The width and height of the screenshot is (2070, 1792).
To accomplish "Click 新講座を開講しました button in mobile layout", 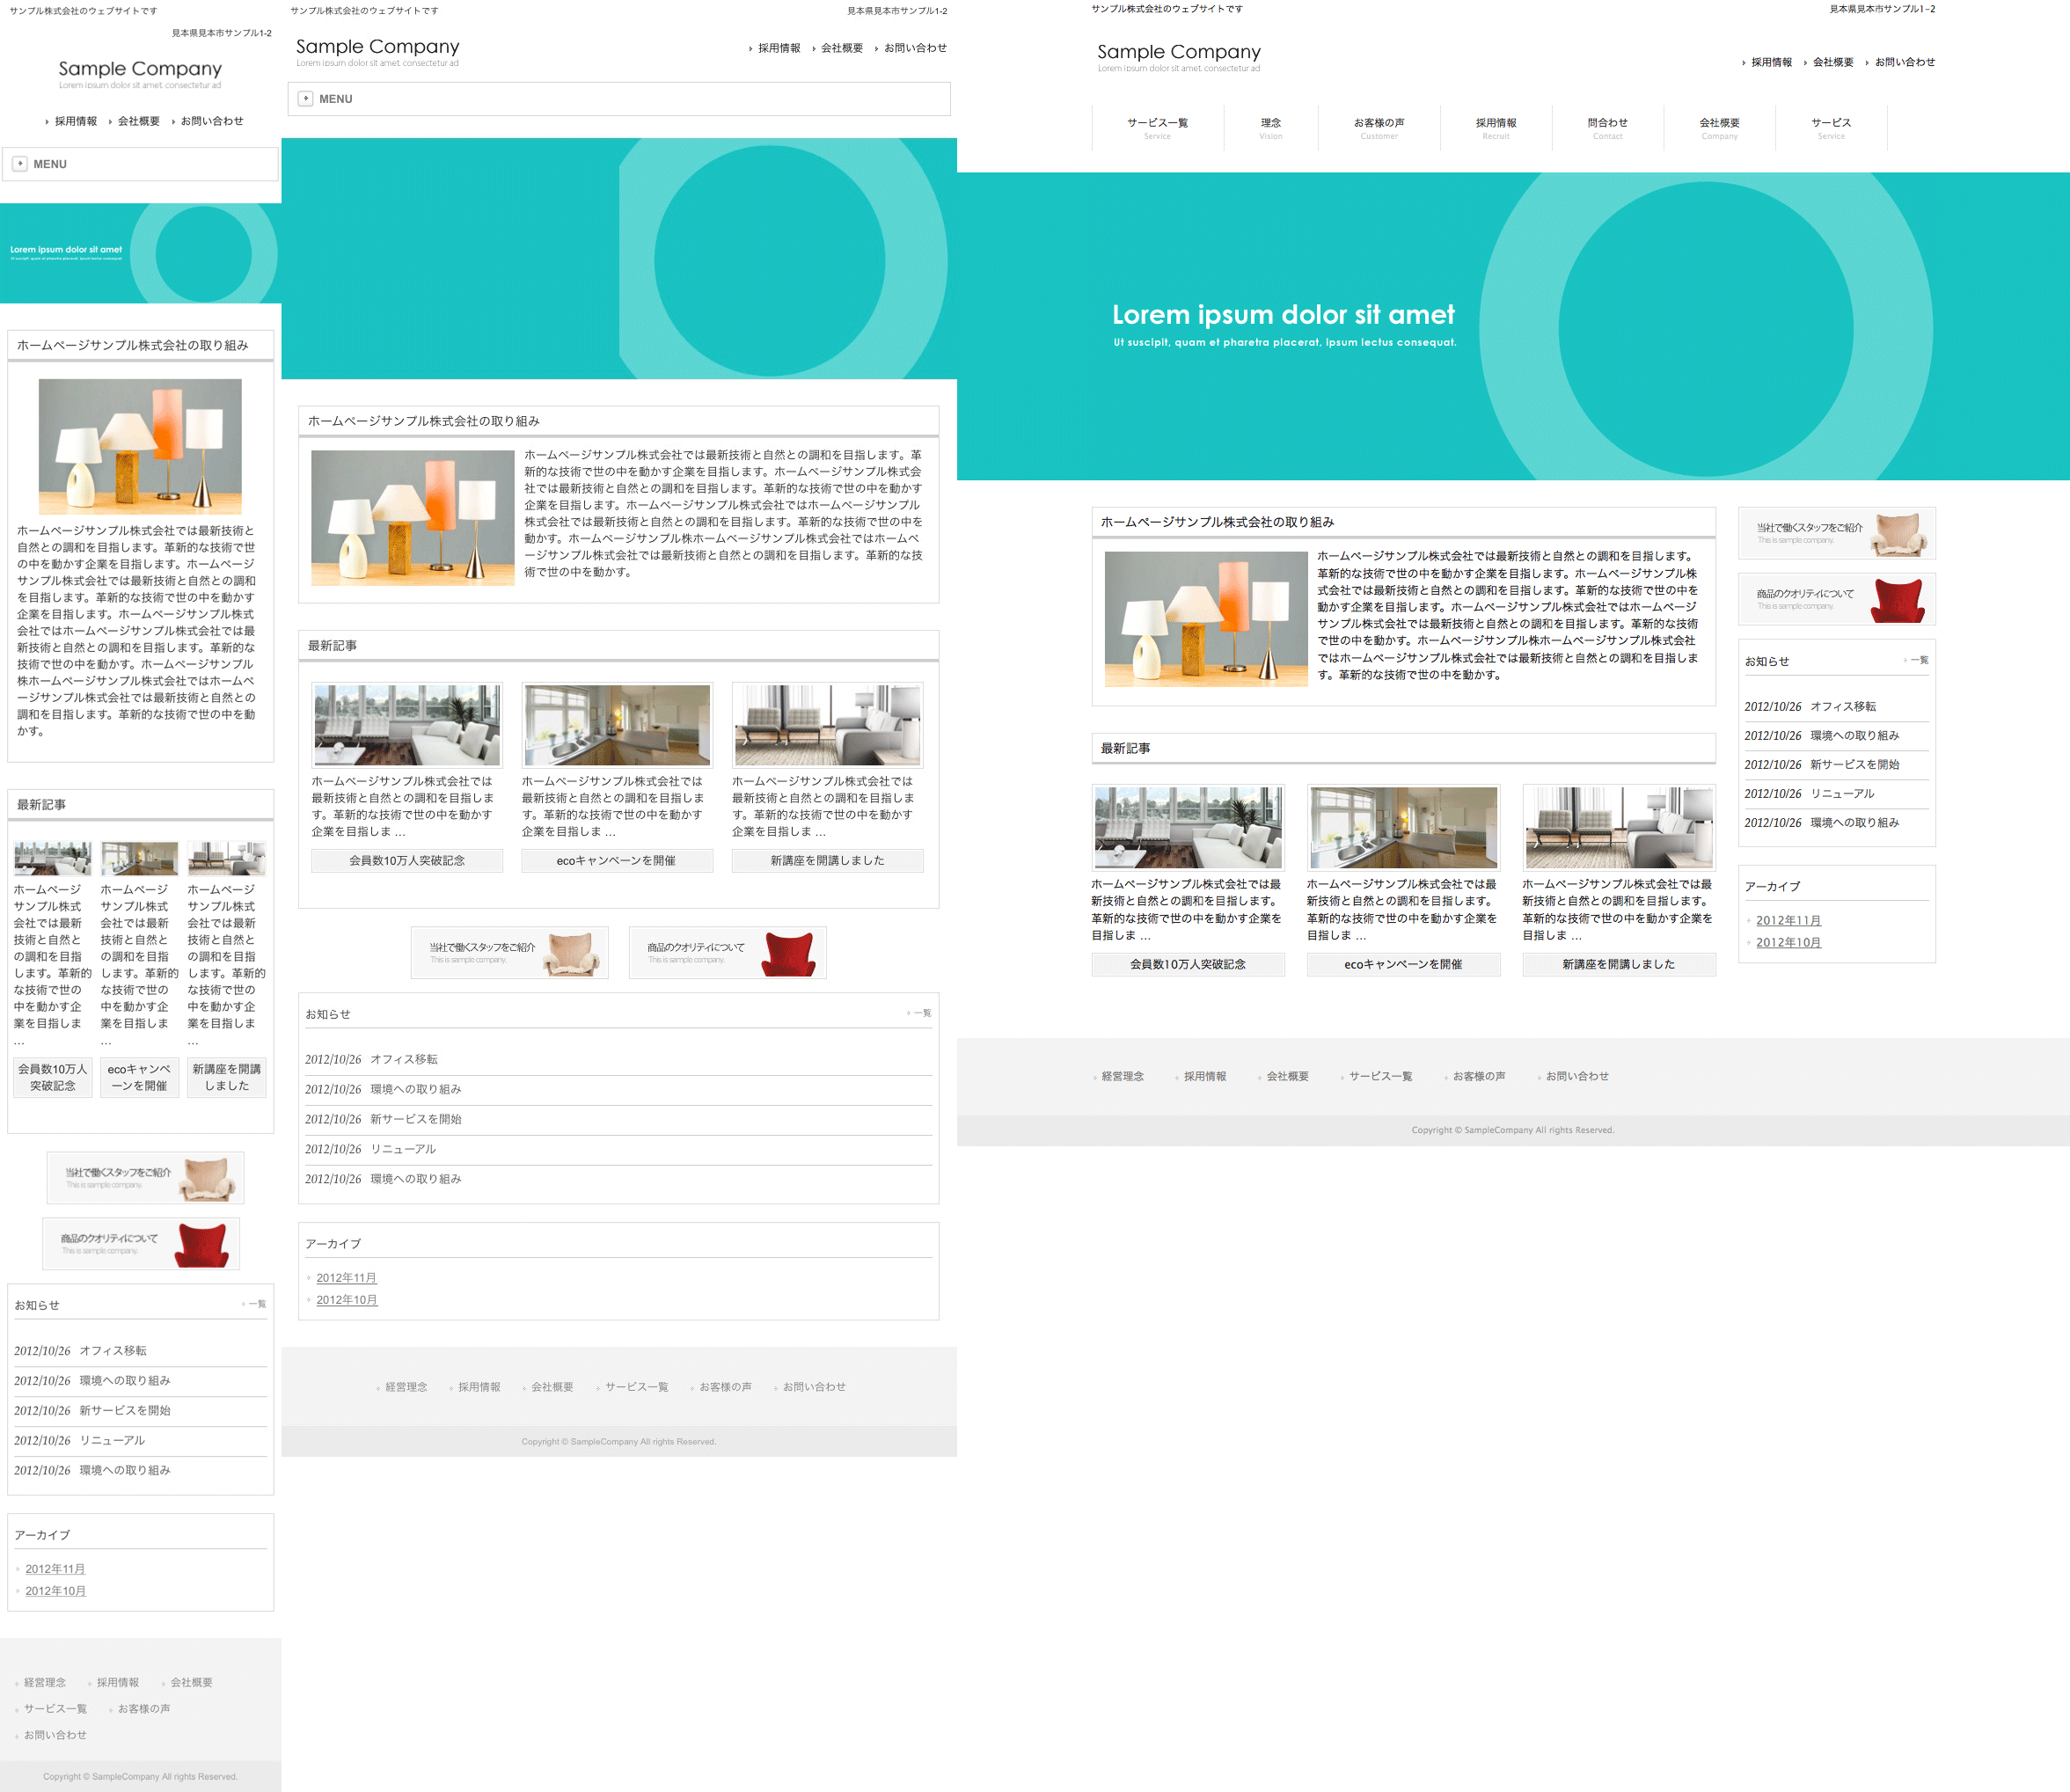I will pos(227,1077).
